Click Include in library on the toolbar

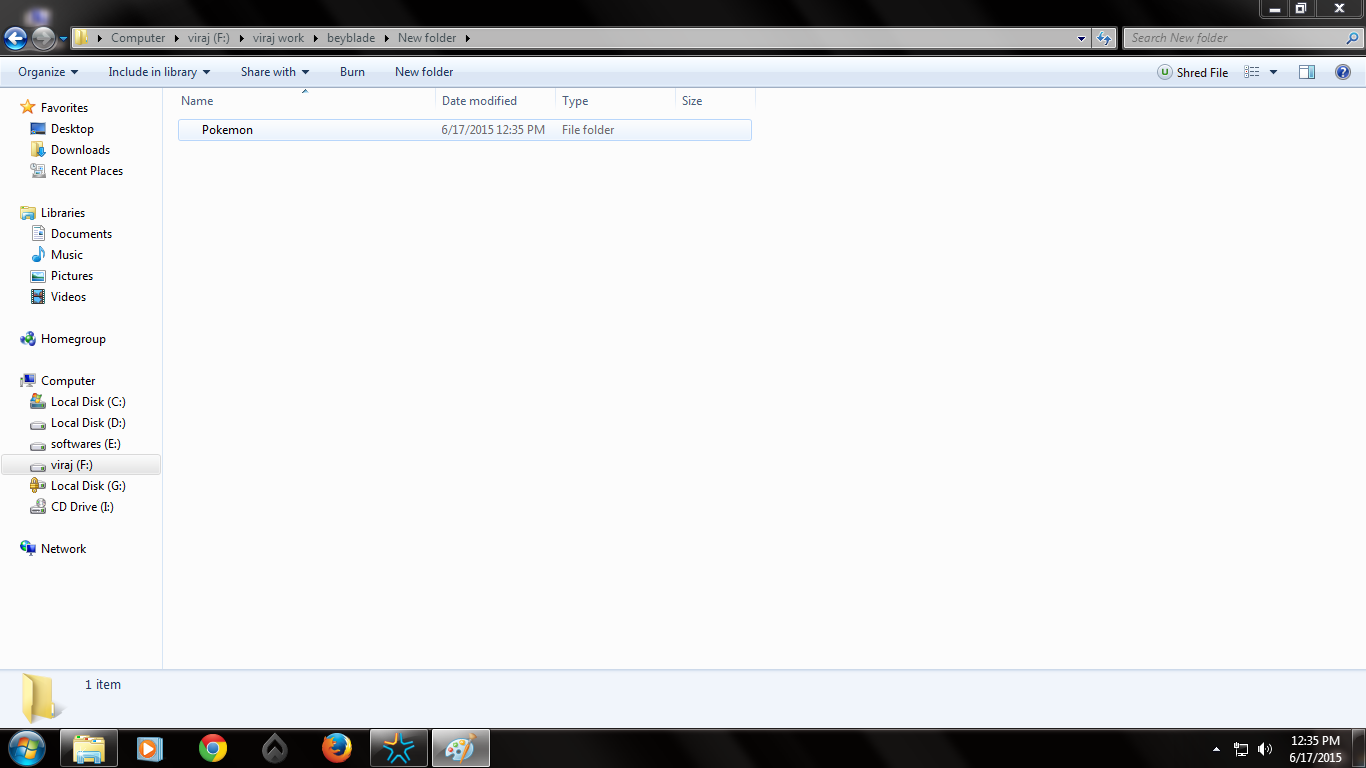pos(158,72)
